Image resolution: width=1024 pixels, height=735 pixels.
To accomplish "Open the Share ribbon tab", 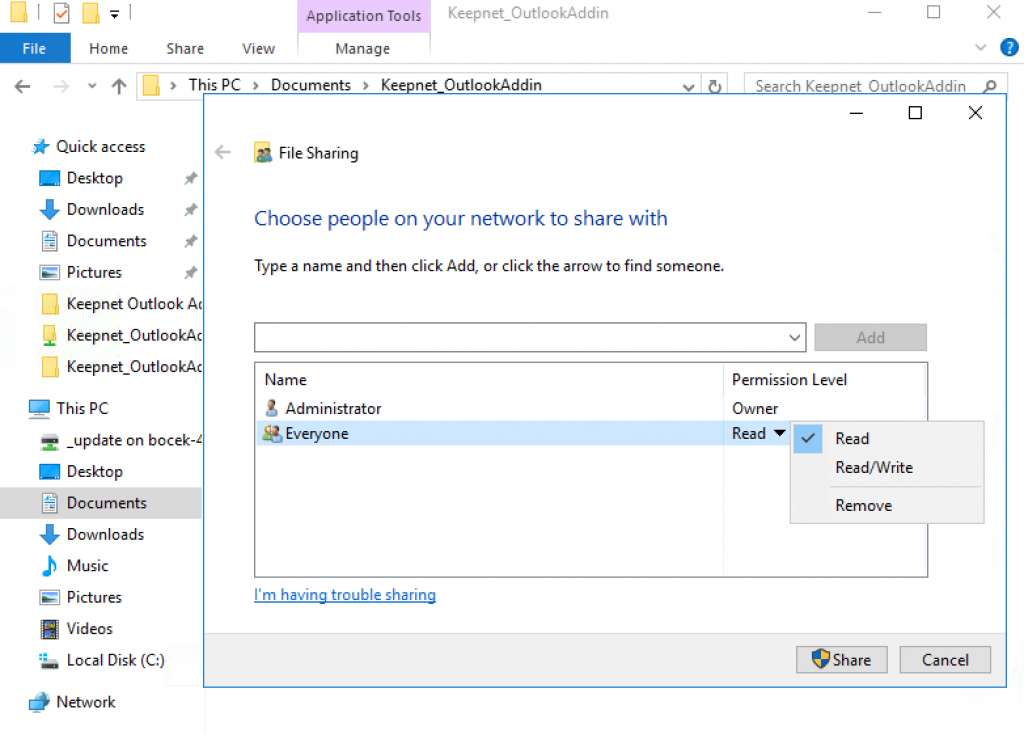I will [x=185, y=48].
